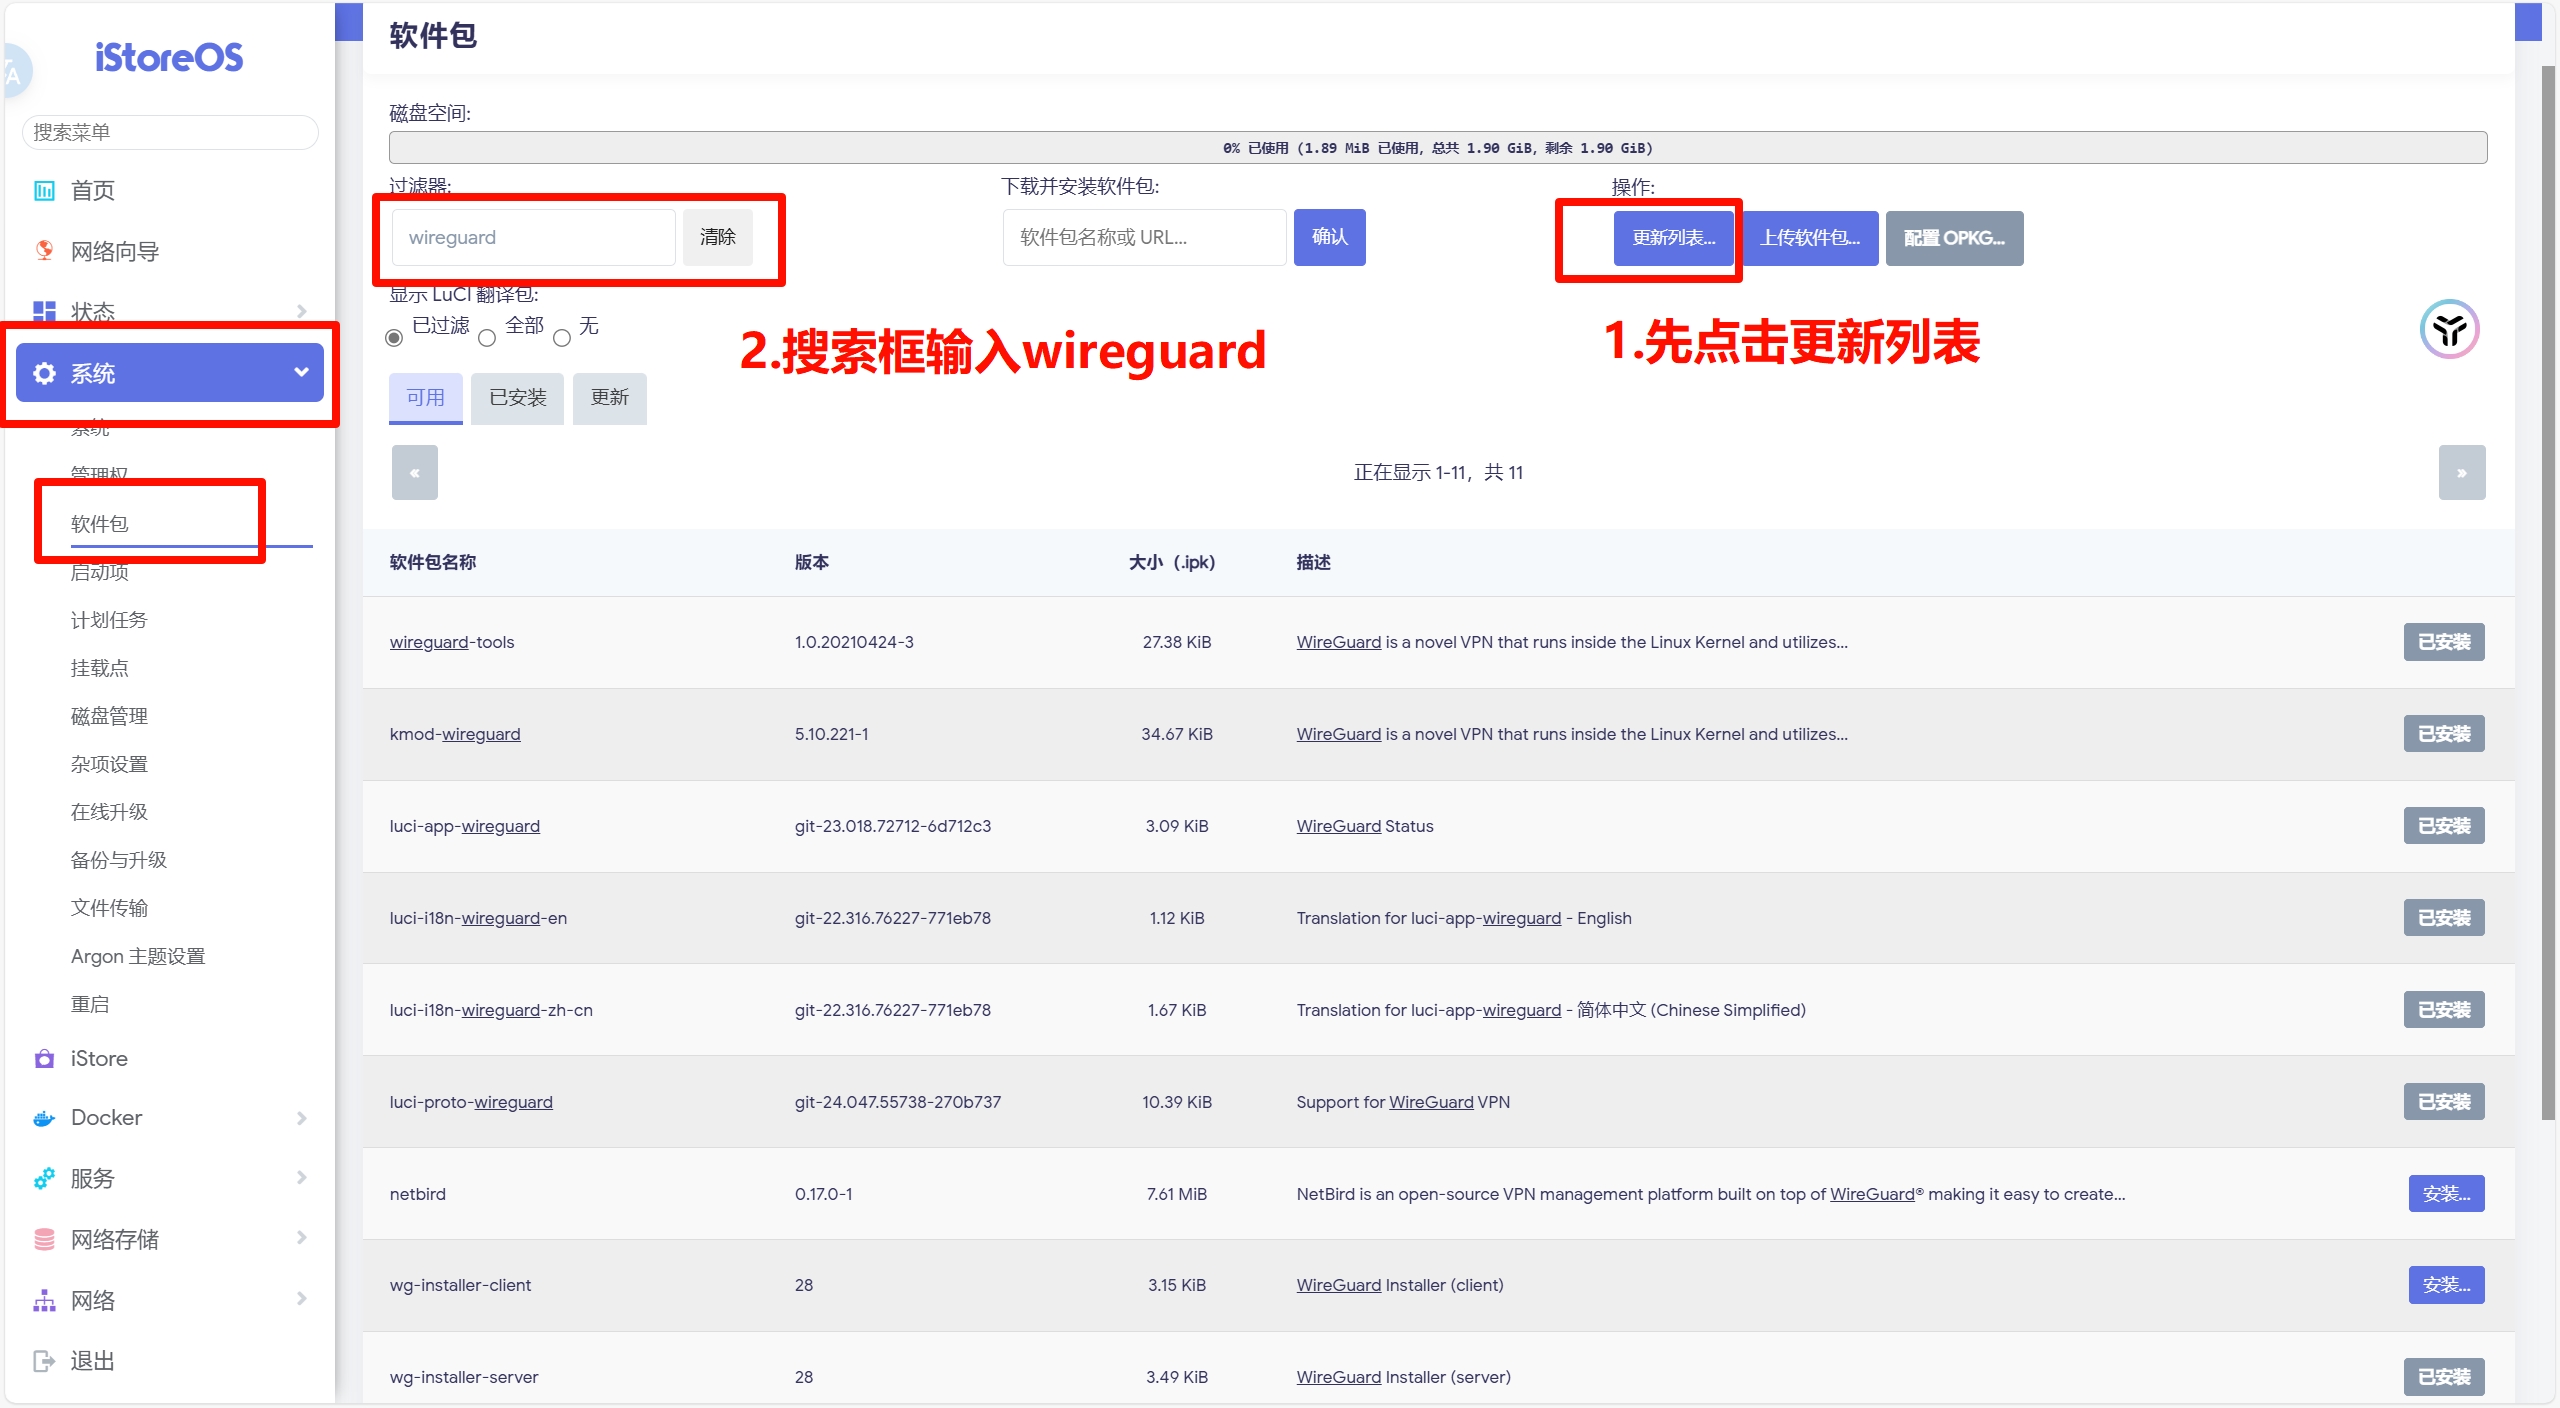2560x1408 pixels.
Task: Click the Services gears icon
Action: pyautogui.click(x=44, y=1178)
